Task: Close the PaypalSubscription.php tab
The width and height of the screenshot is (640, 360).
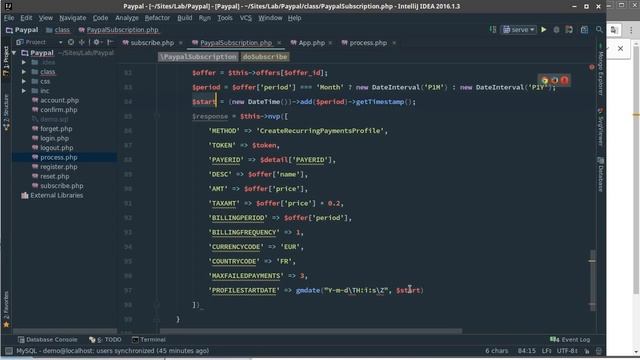Action: [279, 43]
